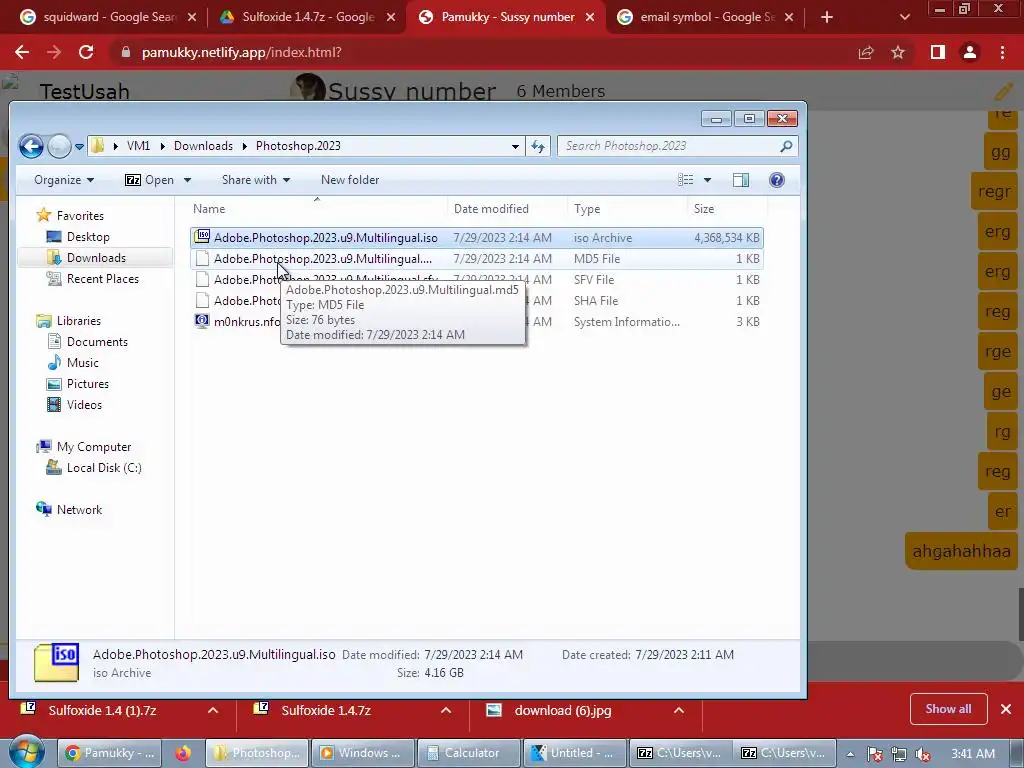Open the Chrome profile icon
The height and width of the screenshot is (768, 1024).
(x=970, y=52)
